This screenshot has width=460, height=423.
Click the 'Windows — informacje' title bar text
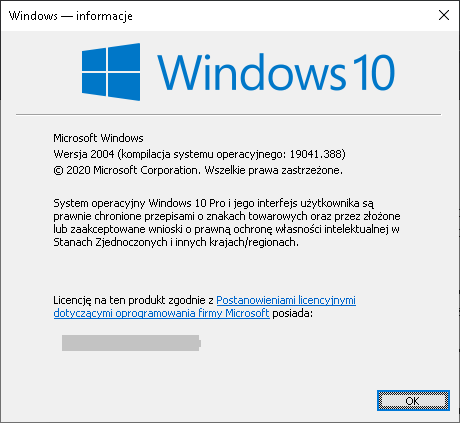pyautogui.click(x=71, y=16)
